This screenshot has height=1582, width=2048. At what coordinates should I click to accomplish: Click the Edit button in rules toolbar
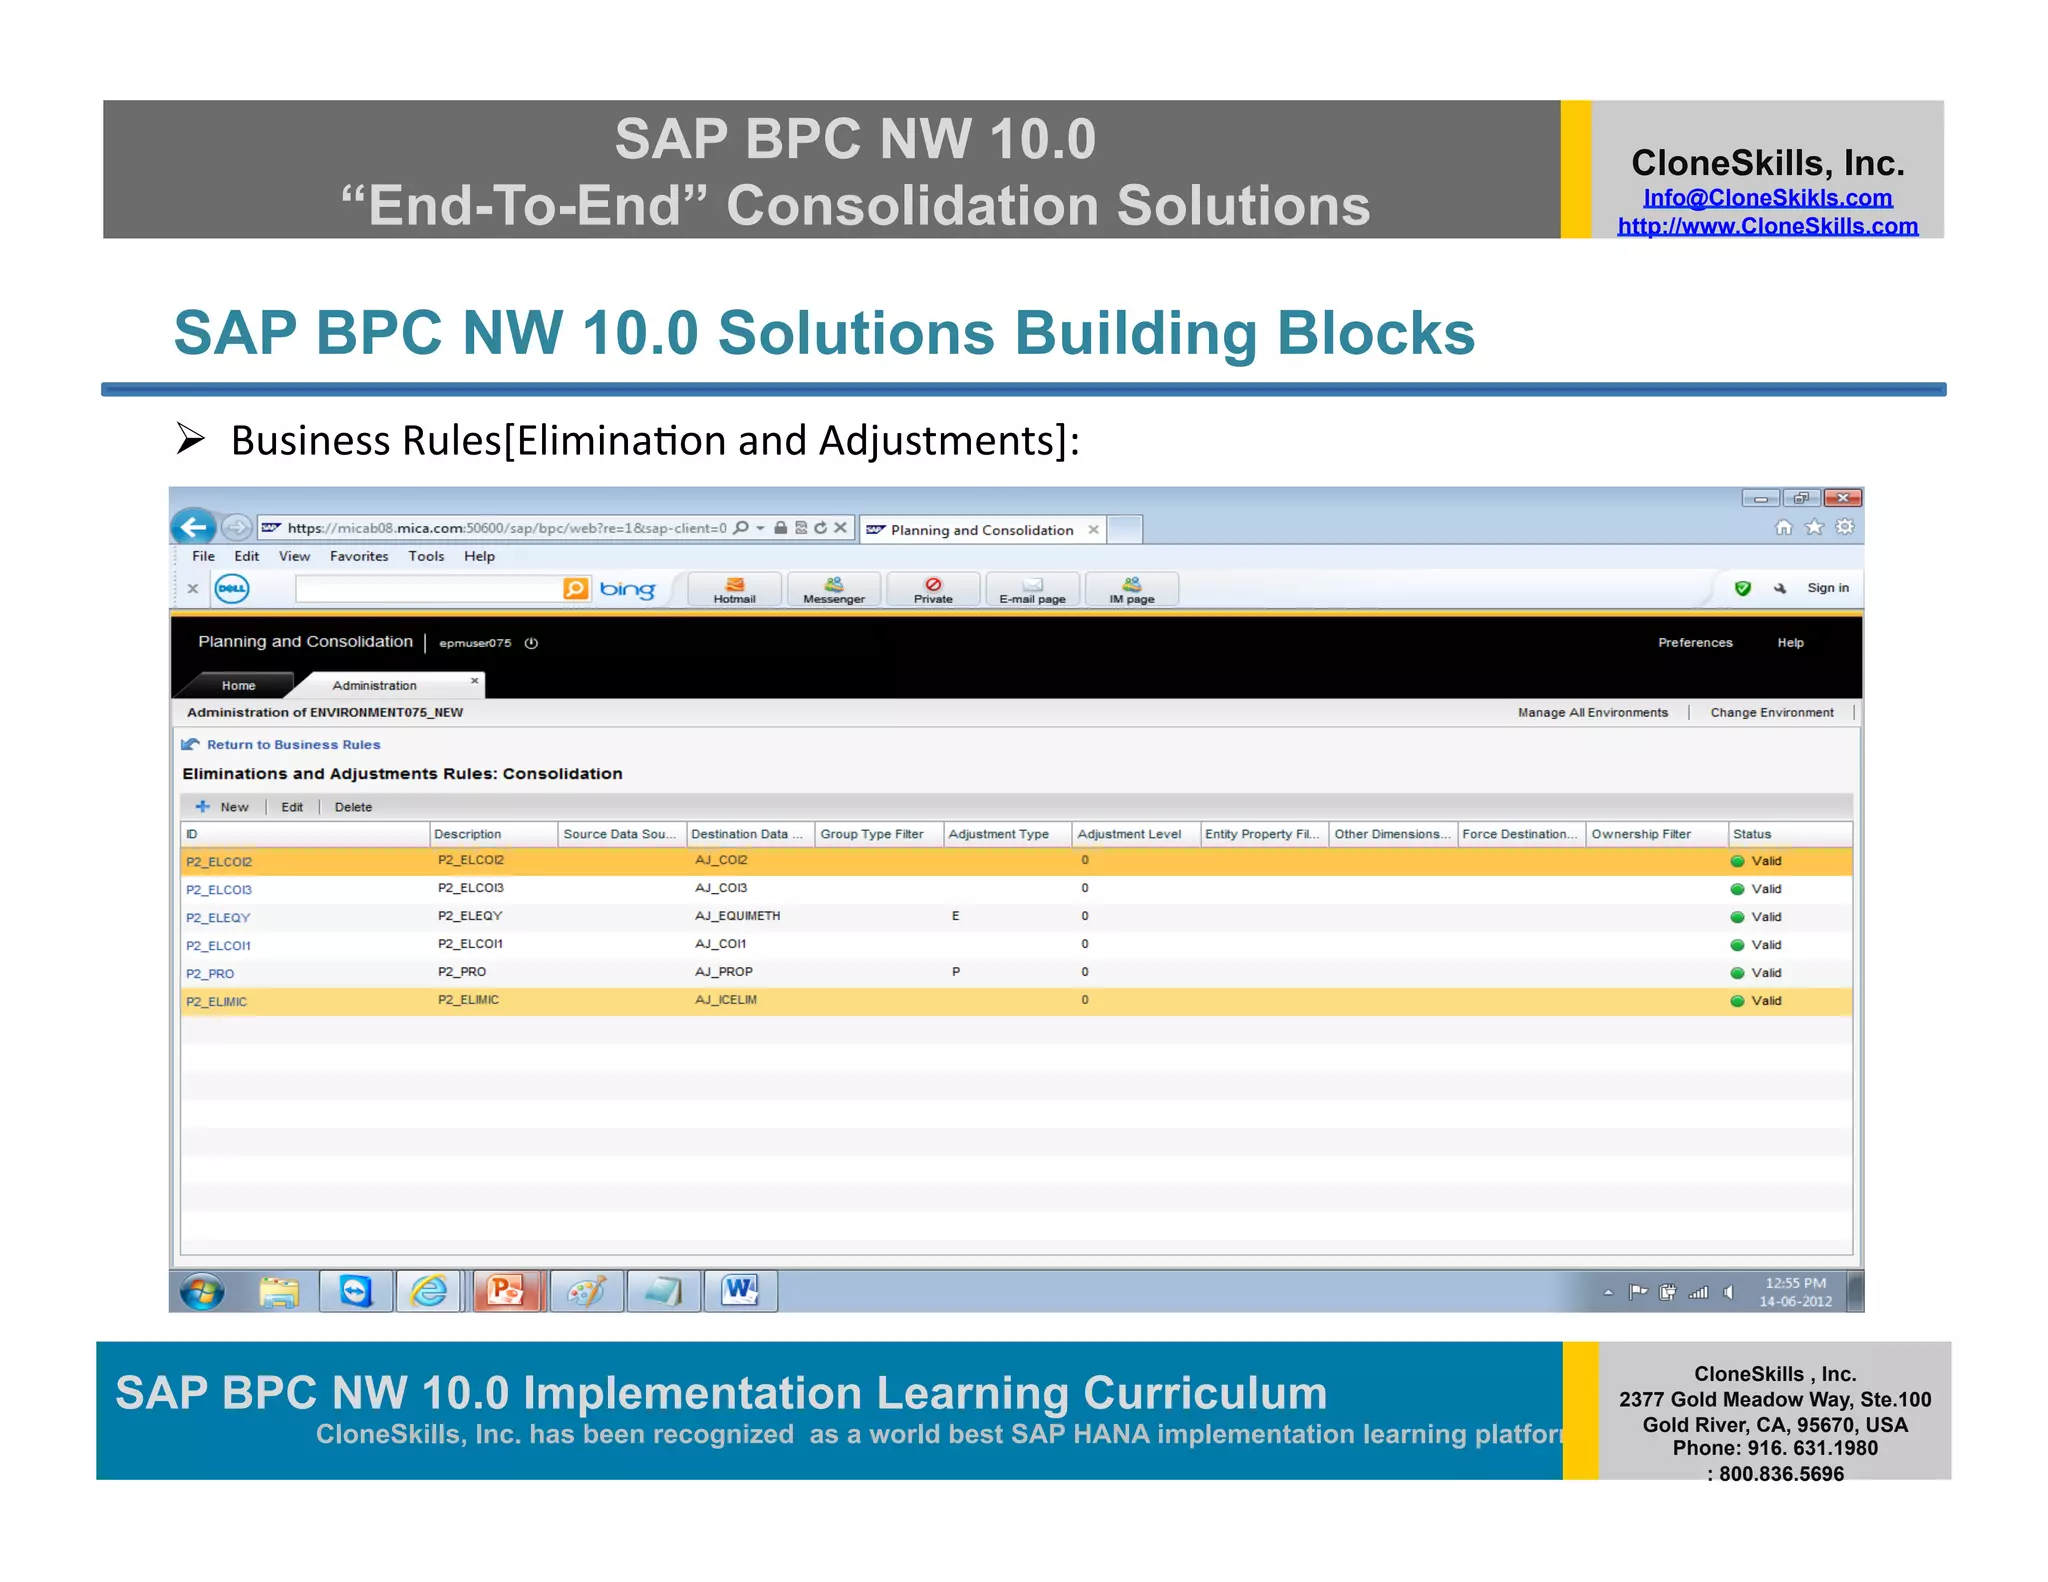click(292, 807)
